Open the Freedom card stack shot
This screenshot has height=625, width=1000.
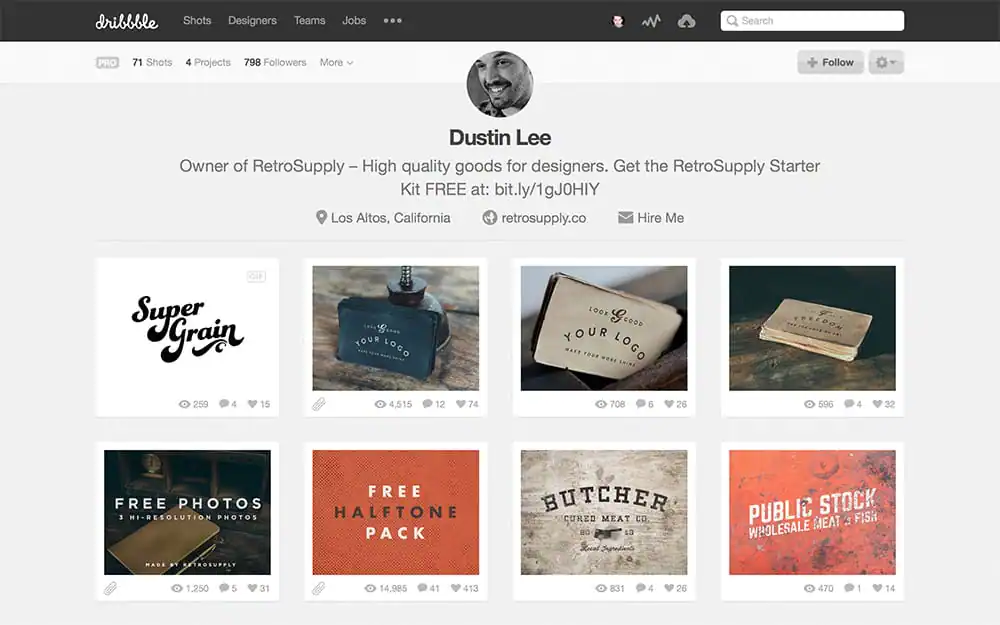[812, 328]
